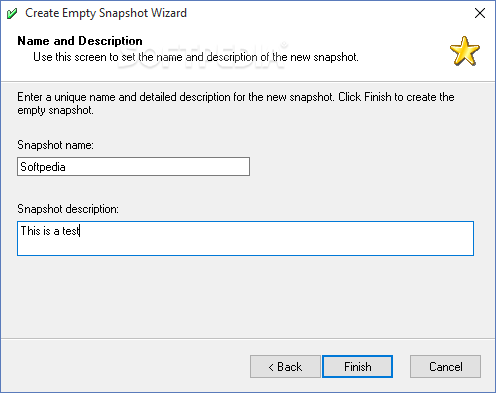
Task: Click the 'Snapshot description:' label
Action: point(68,209)
